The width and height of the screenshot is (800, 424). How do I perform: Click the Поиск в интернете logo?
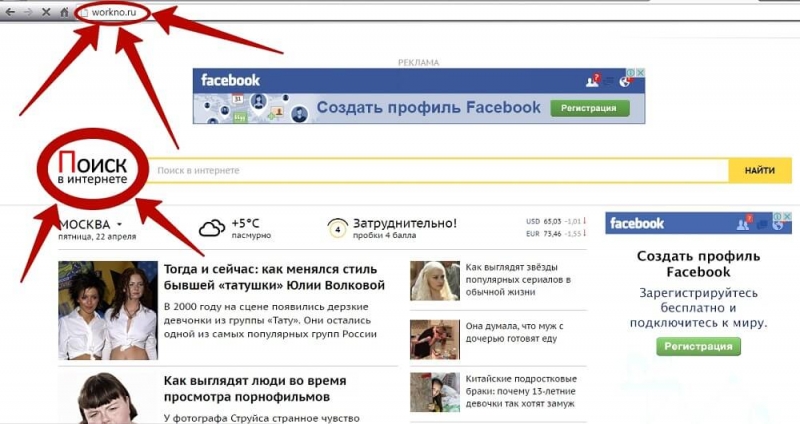[x=92, y=167]
